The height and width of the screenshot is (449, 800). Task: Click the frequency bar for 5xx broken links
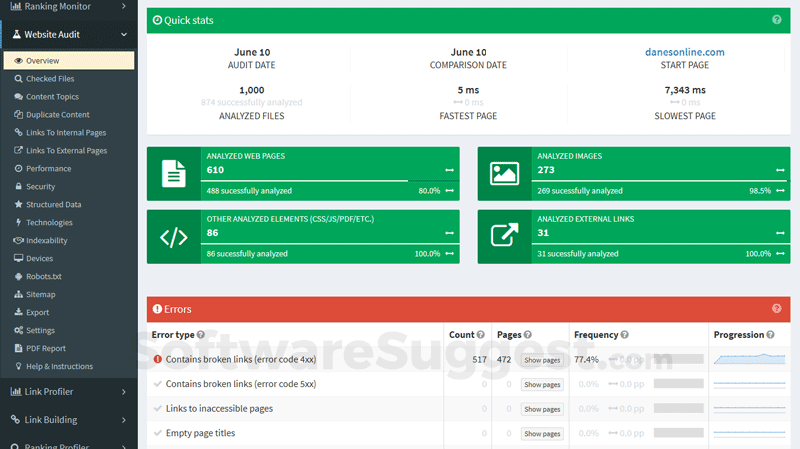(x=679, y=384)
